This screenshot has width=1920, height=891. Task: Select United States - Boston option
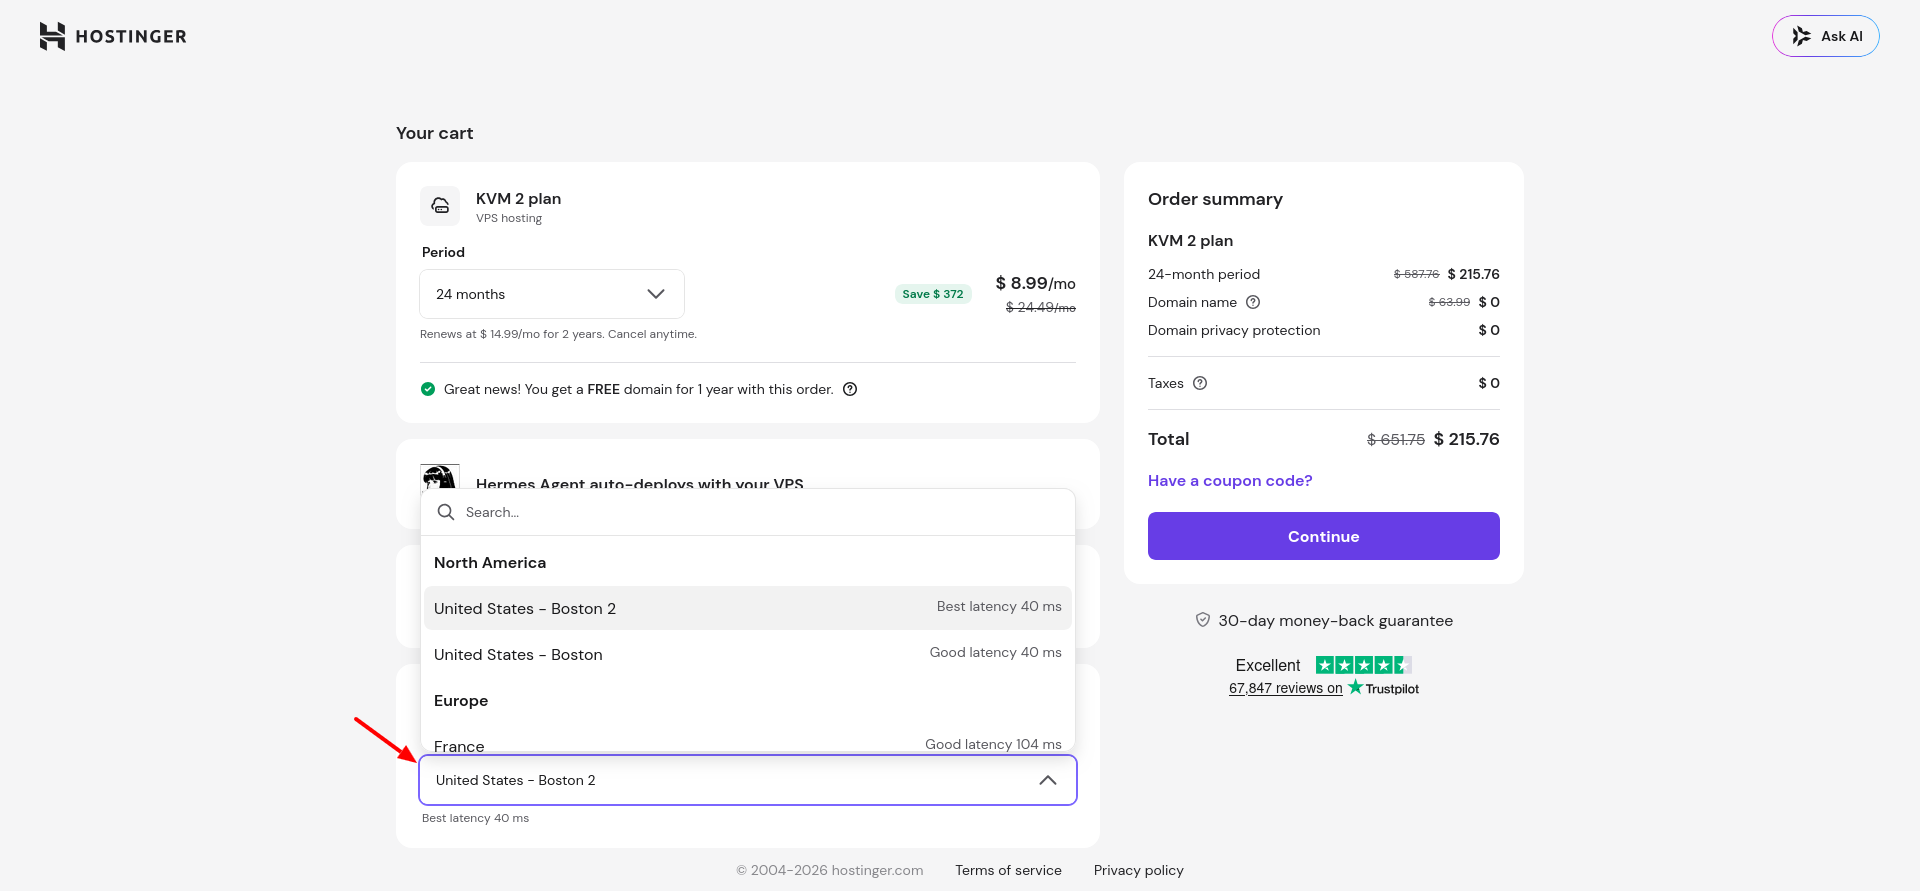748,654
